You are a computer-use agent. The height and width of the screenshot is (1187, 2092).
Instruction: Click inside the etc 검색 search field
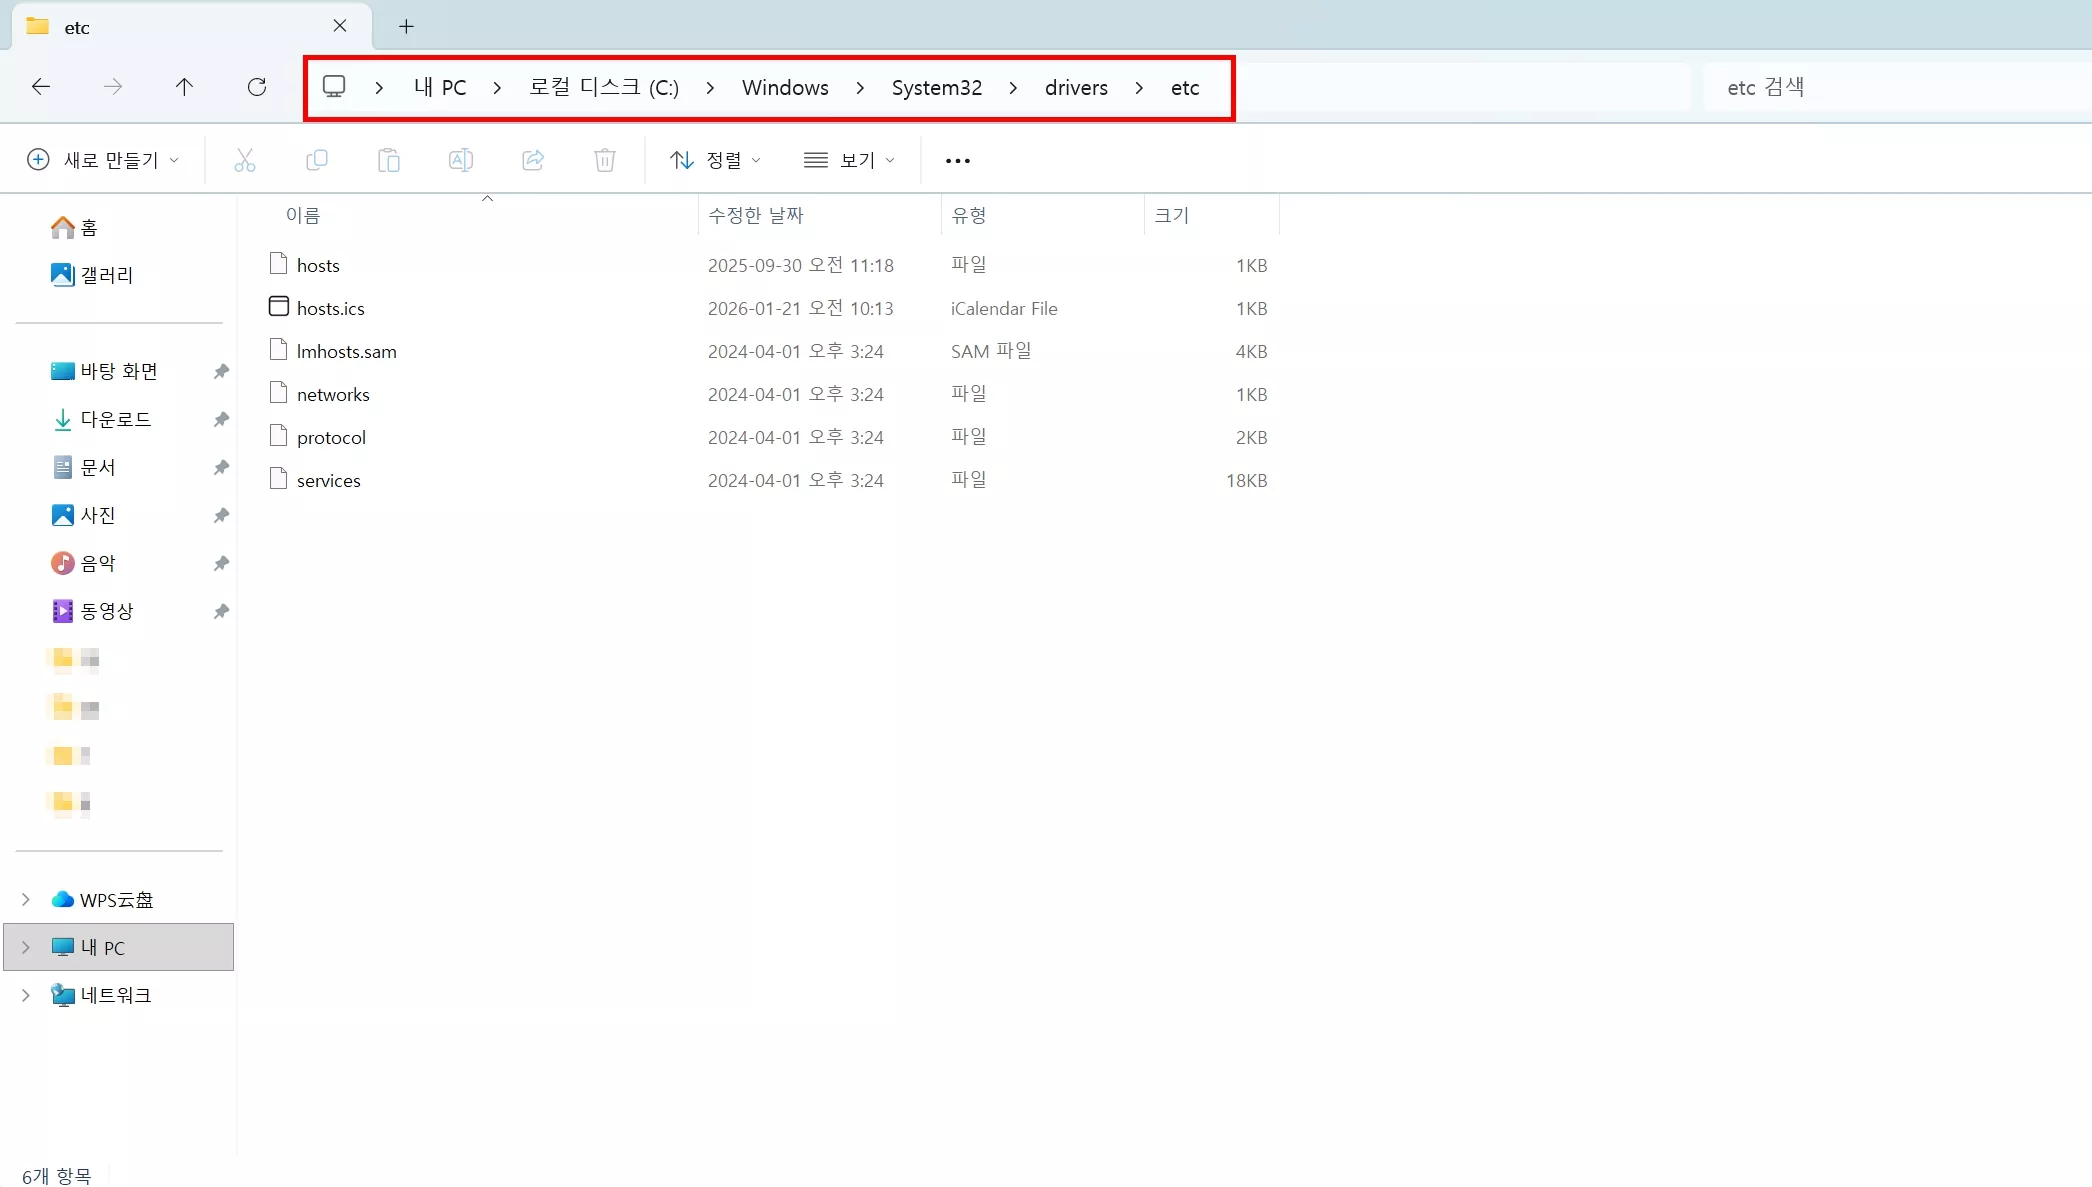tap(1890, 87)
